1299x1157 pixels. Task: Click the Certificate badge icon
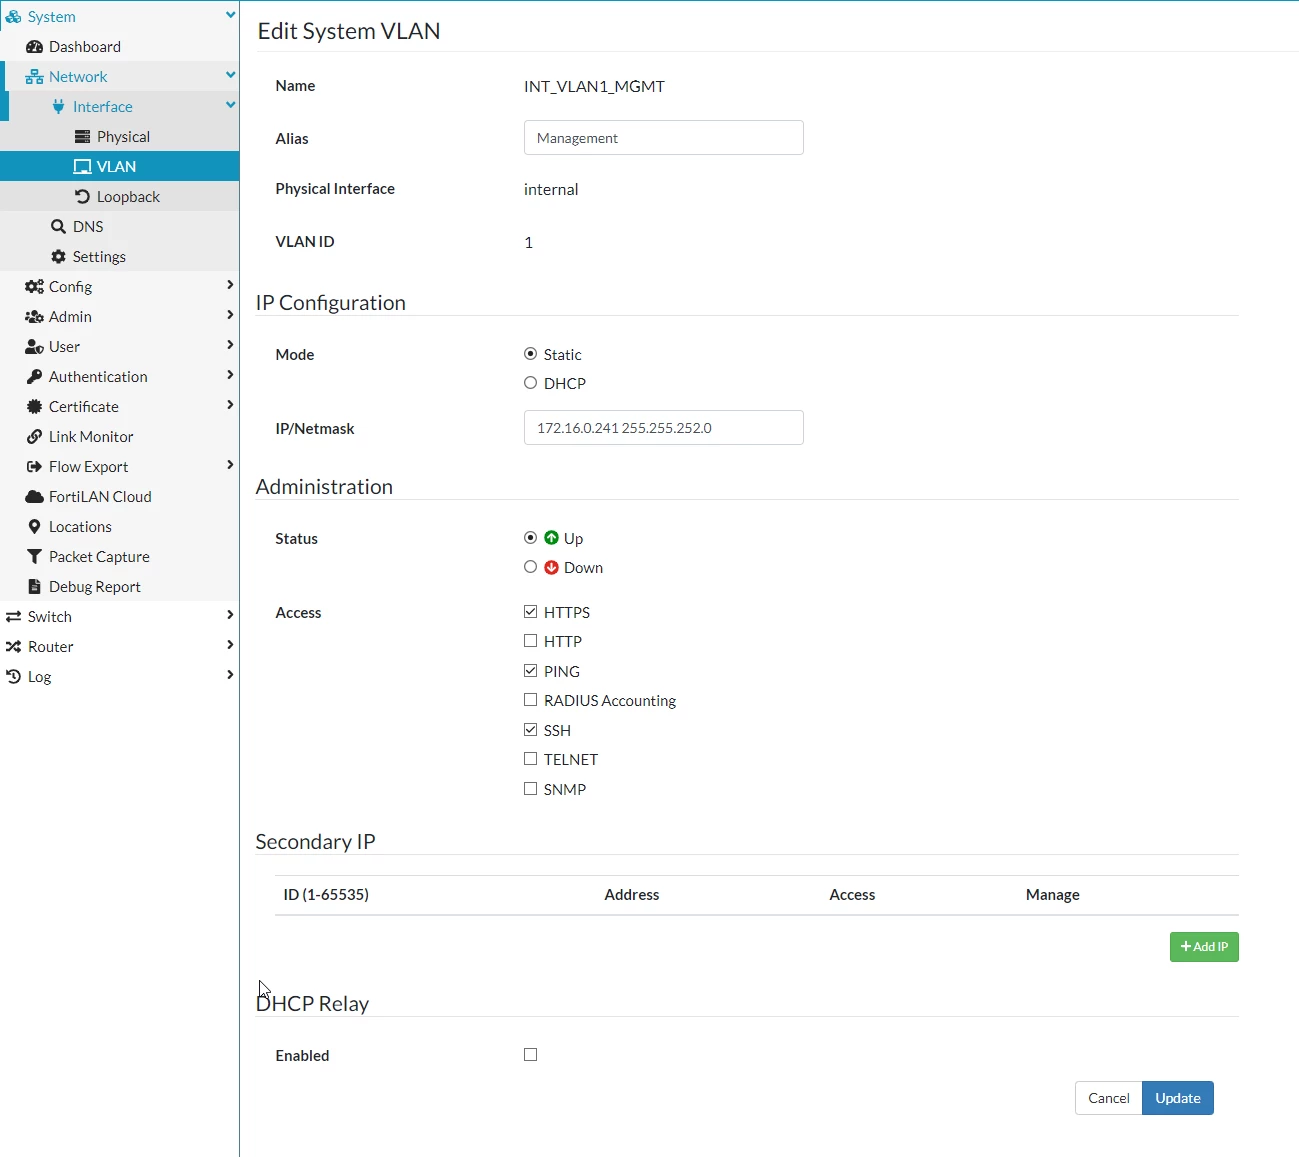pyautogui.click(x=34, y=407)
